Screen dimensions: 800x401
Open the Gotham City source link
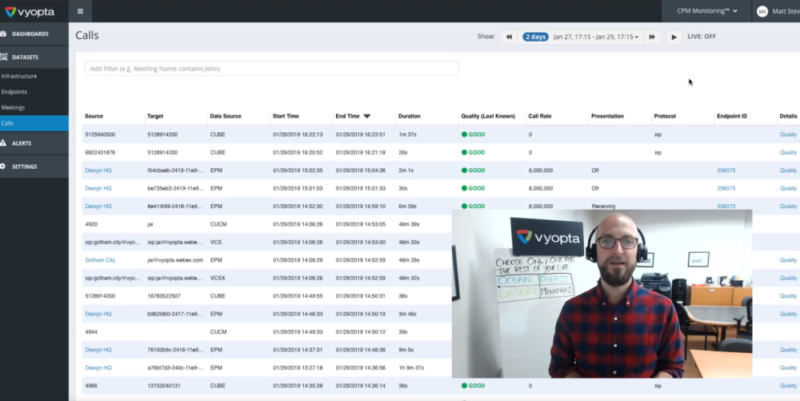pyautogui.click(x=100, y=260)
